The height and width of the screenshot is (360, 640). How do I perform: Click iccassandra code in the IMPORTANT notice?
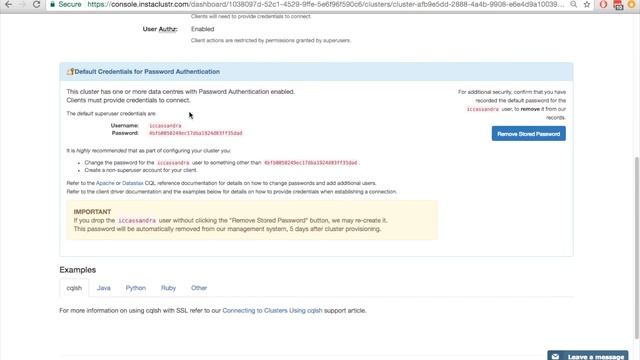(x=137, y=221)
